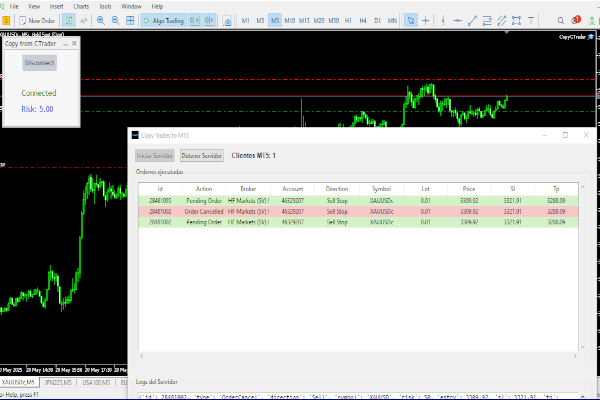This screenshot has width=600, height=400.
Task: Minimize the Copy from CTrader panel
Action: (x=65, y=44)
